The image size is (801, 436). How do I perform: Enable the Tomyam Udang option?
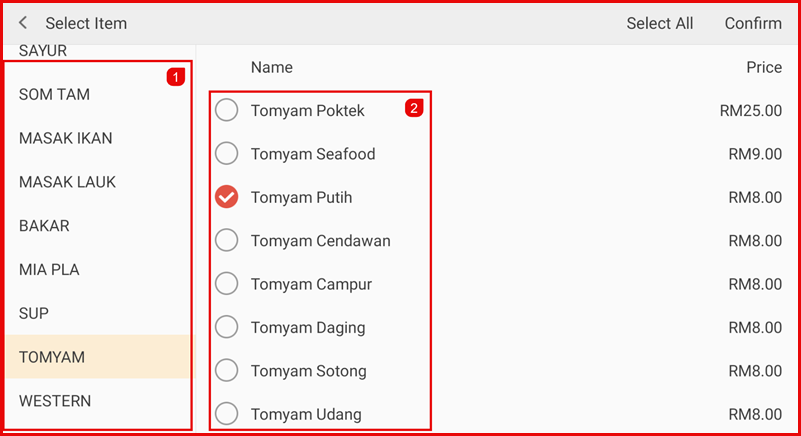(227, 414)
